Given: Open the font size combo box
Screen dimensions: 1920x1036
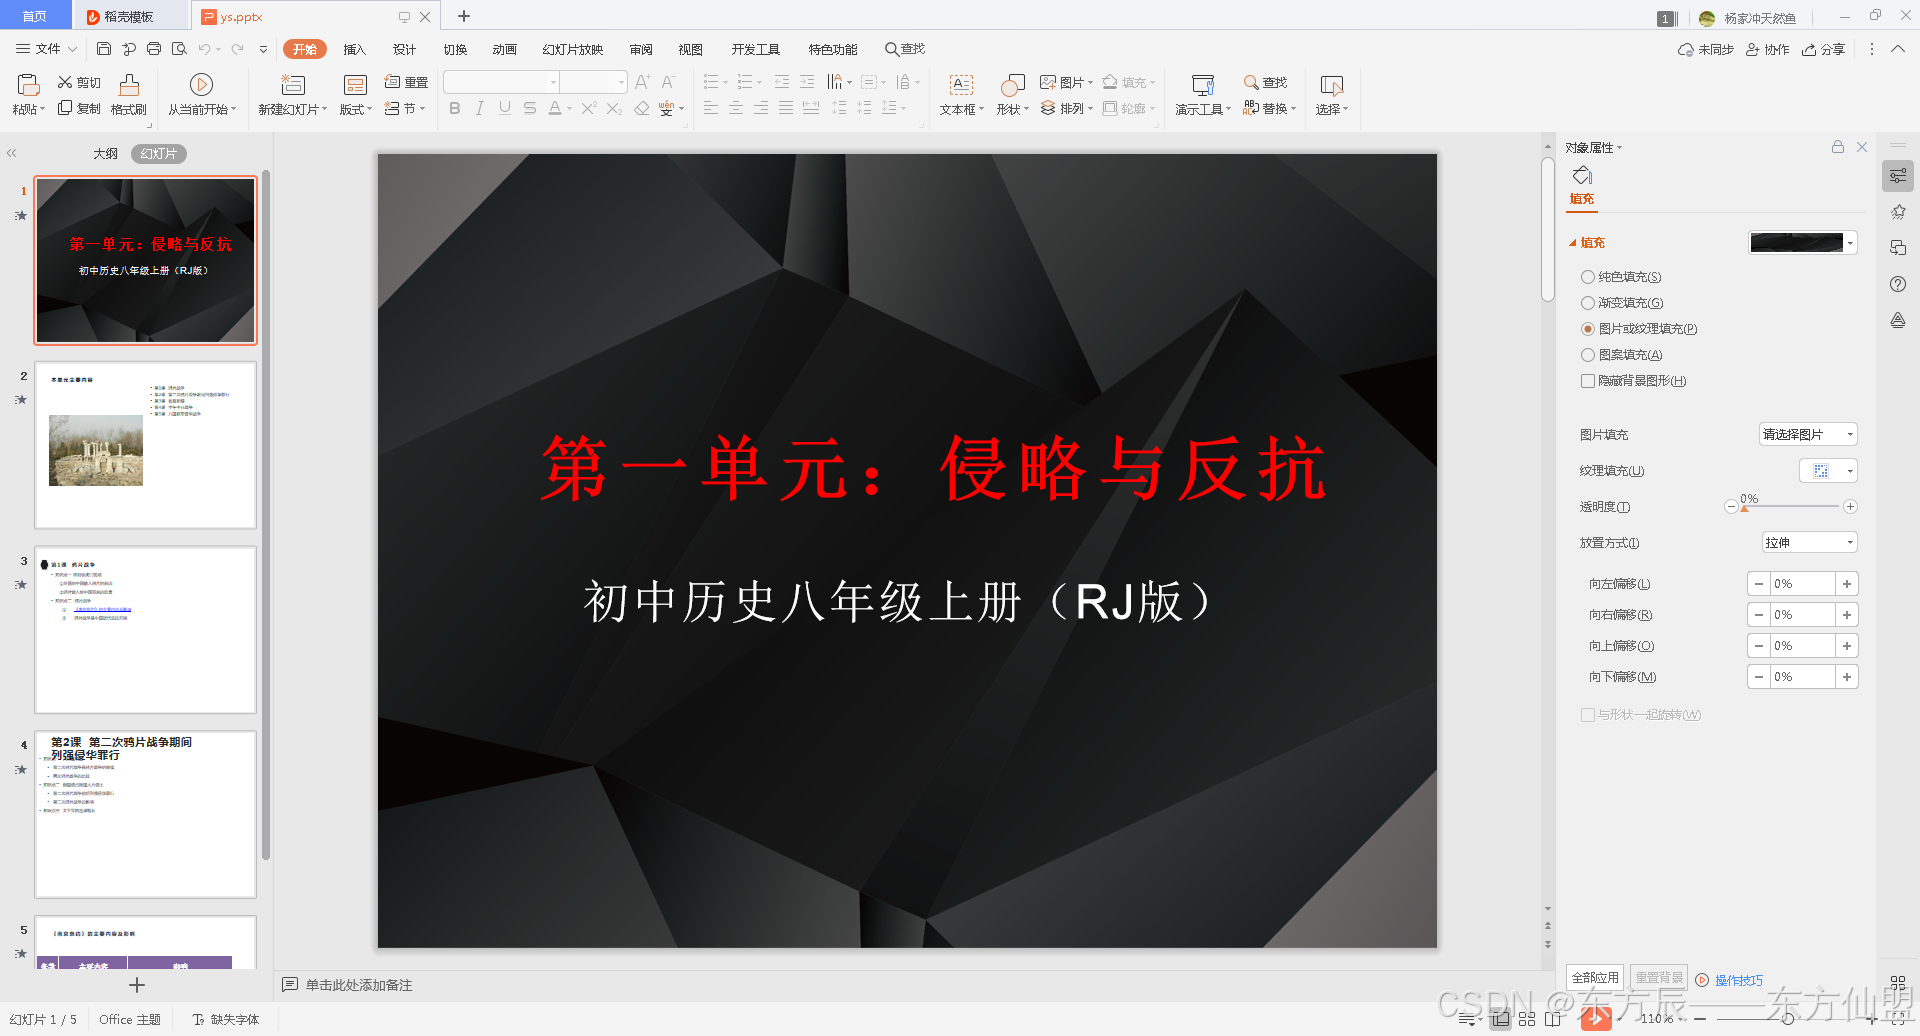Looking at the screenshot, I should pos(593,82).
